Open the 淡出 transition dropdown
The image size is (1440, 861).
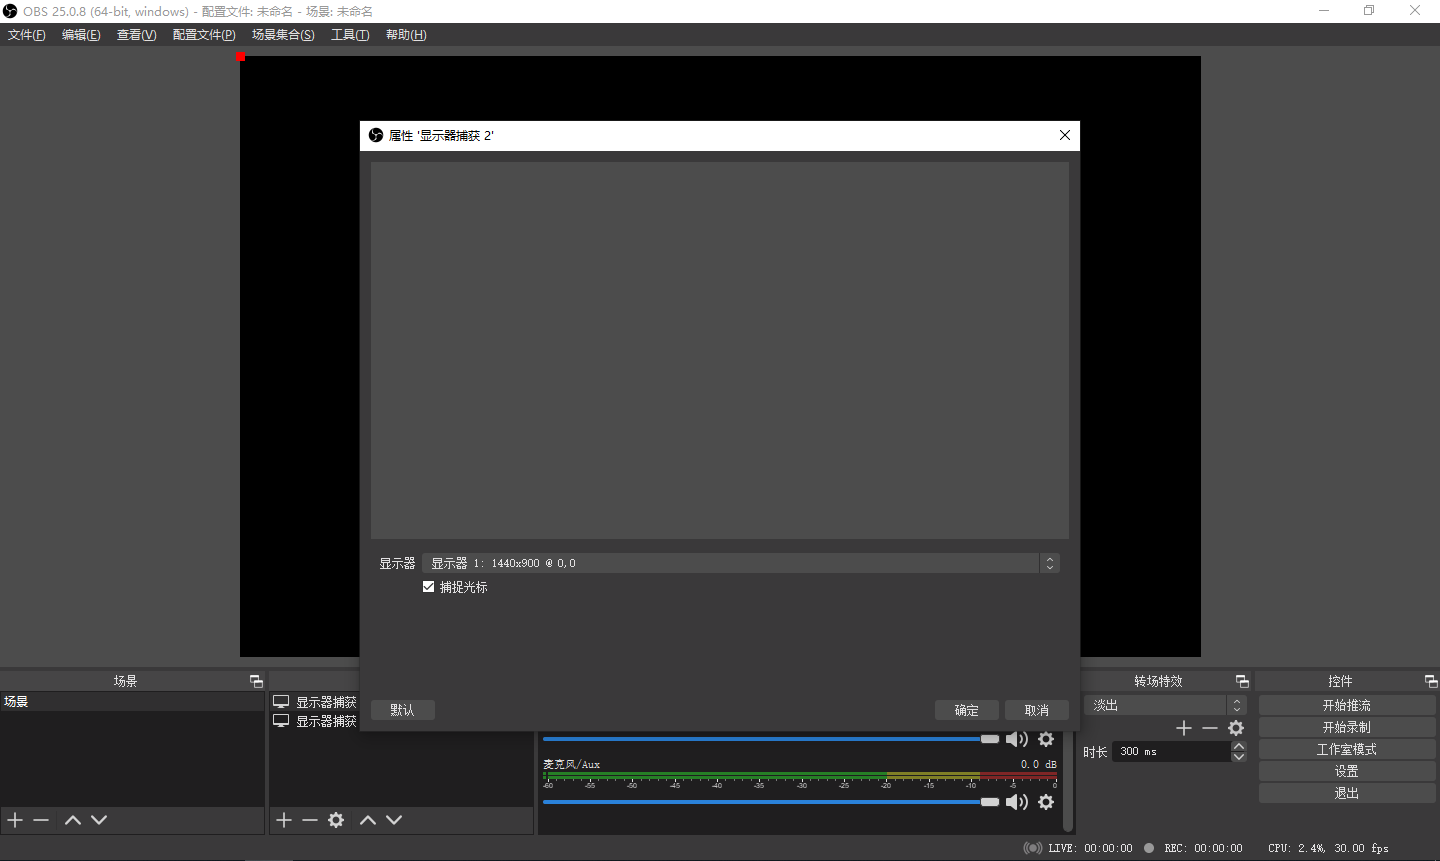pos(1165,705)
